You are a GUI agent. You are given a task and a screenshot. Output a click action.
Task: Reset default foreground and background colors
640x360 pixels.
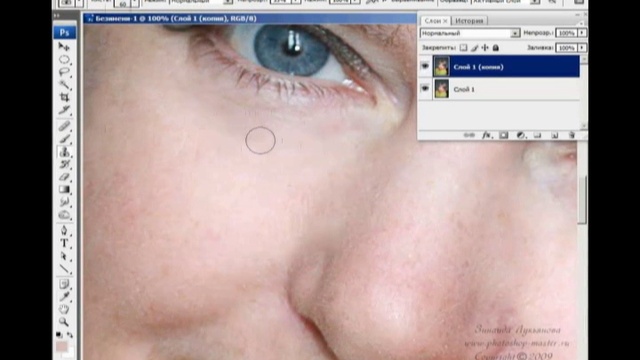[x=60, y=335]
